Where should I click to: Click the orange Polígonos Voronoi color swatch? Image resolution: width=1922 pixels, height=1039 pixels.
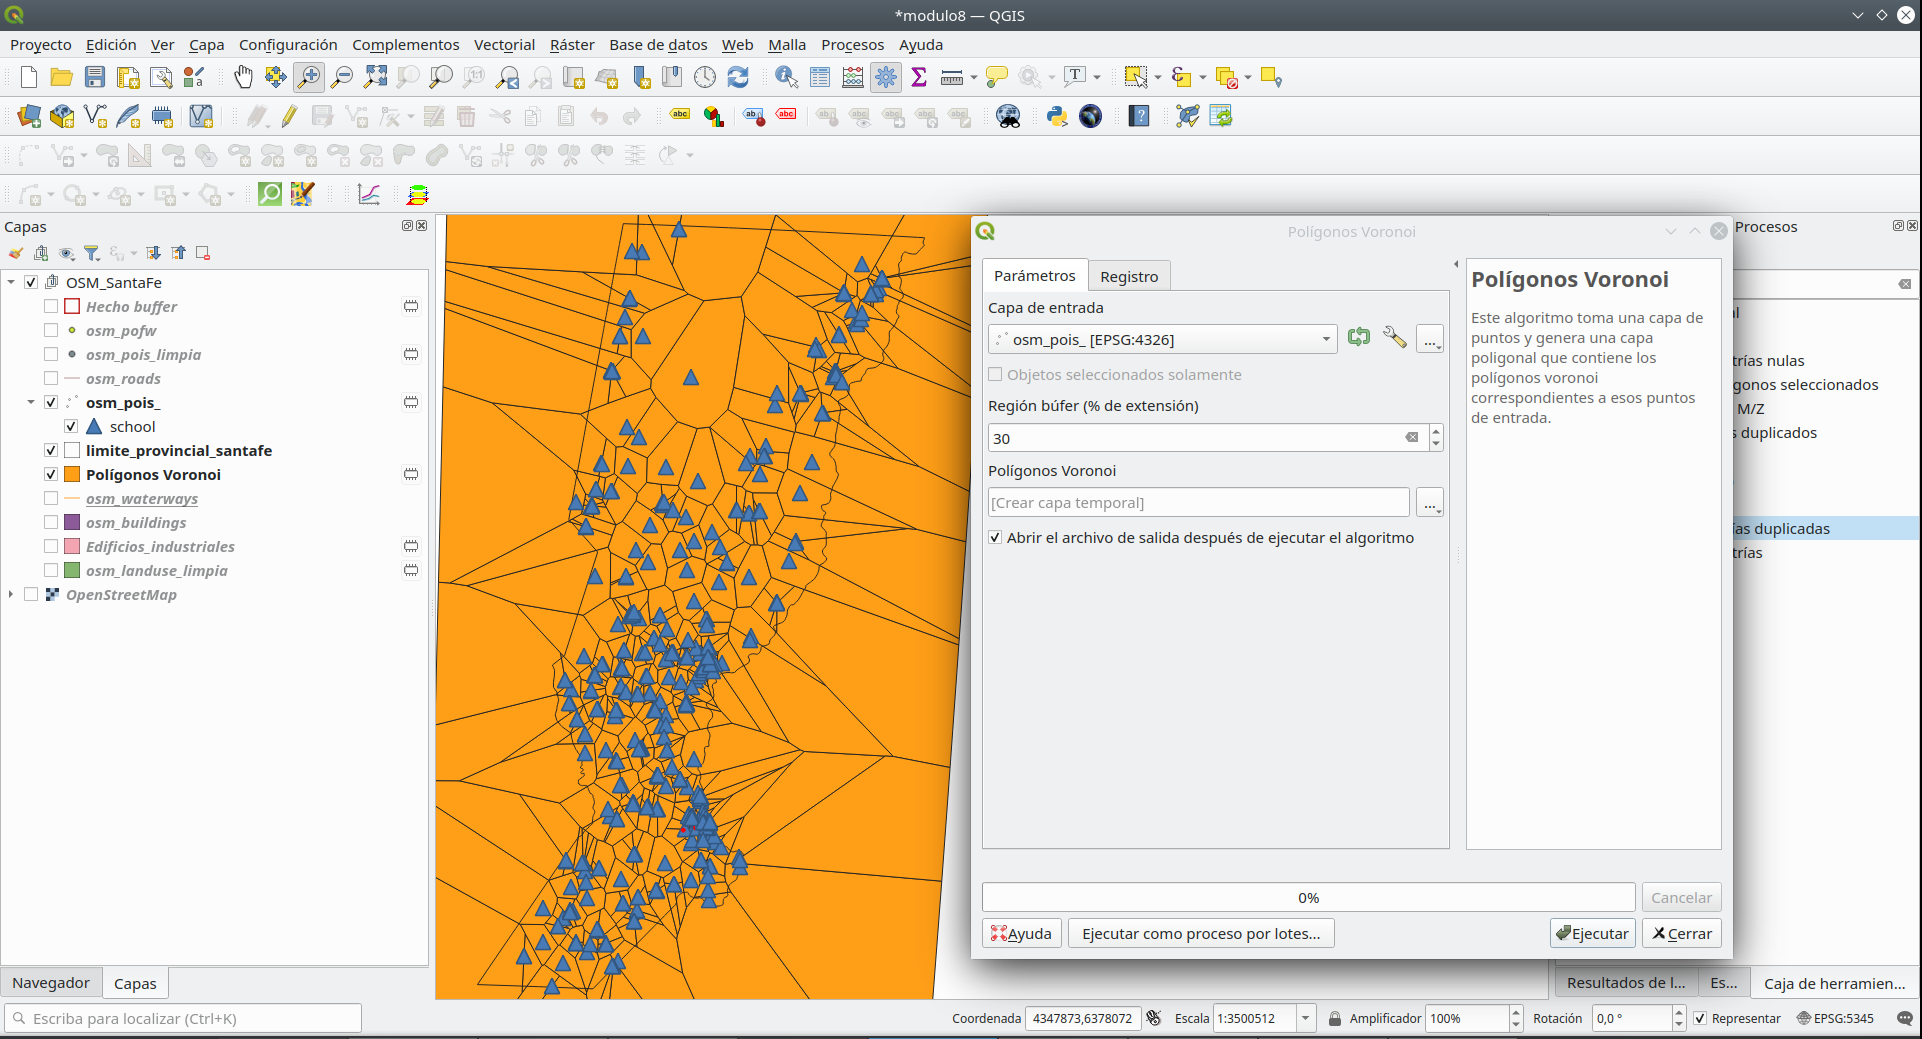click(72, 474)
